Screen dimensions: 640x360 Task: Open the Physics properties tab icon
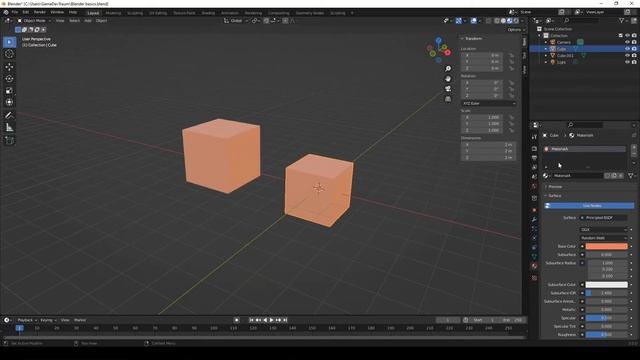click(x=534, y=238)
